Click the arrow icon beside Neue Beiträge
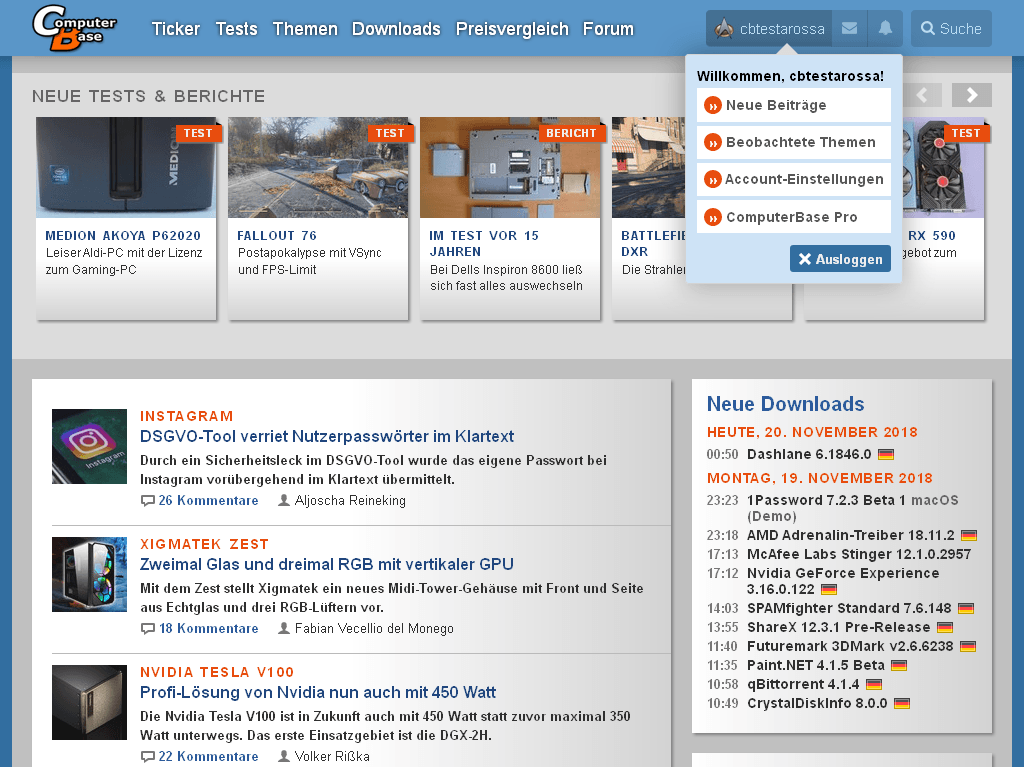This screenshot has width=1024, height=767. [712, 105]
